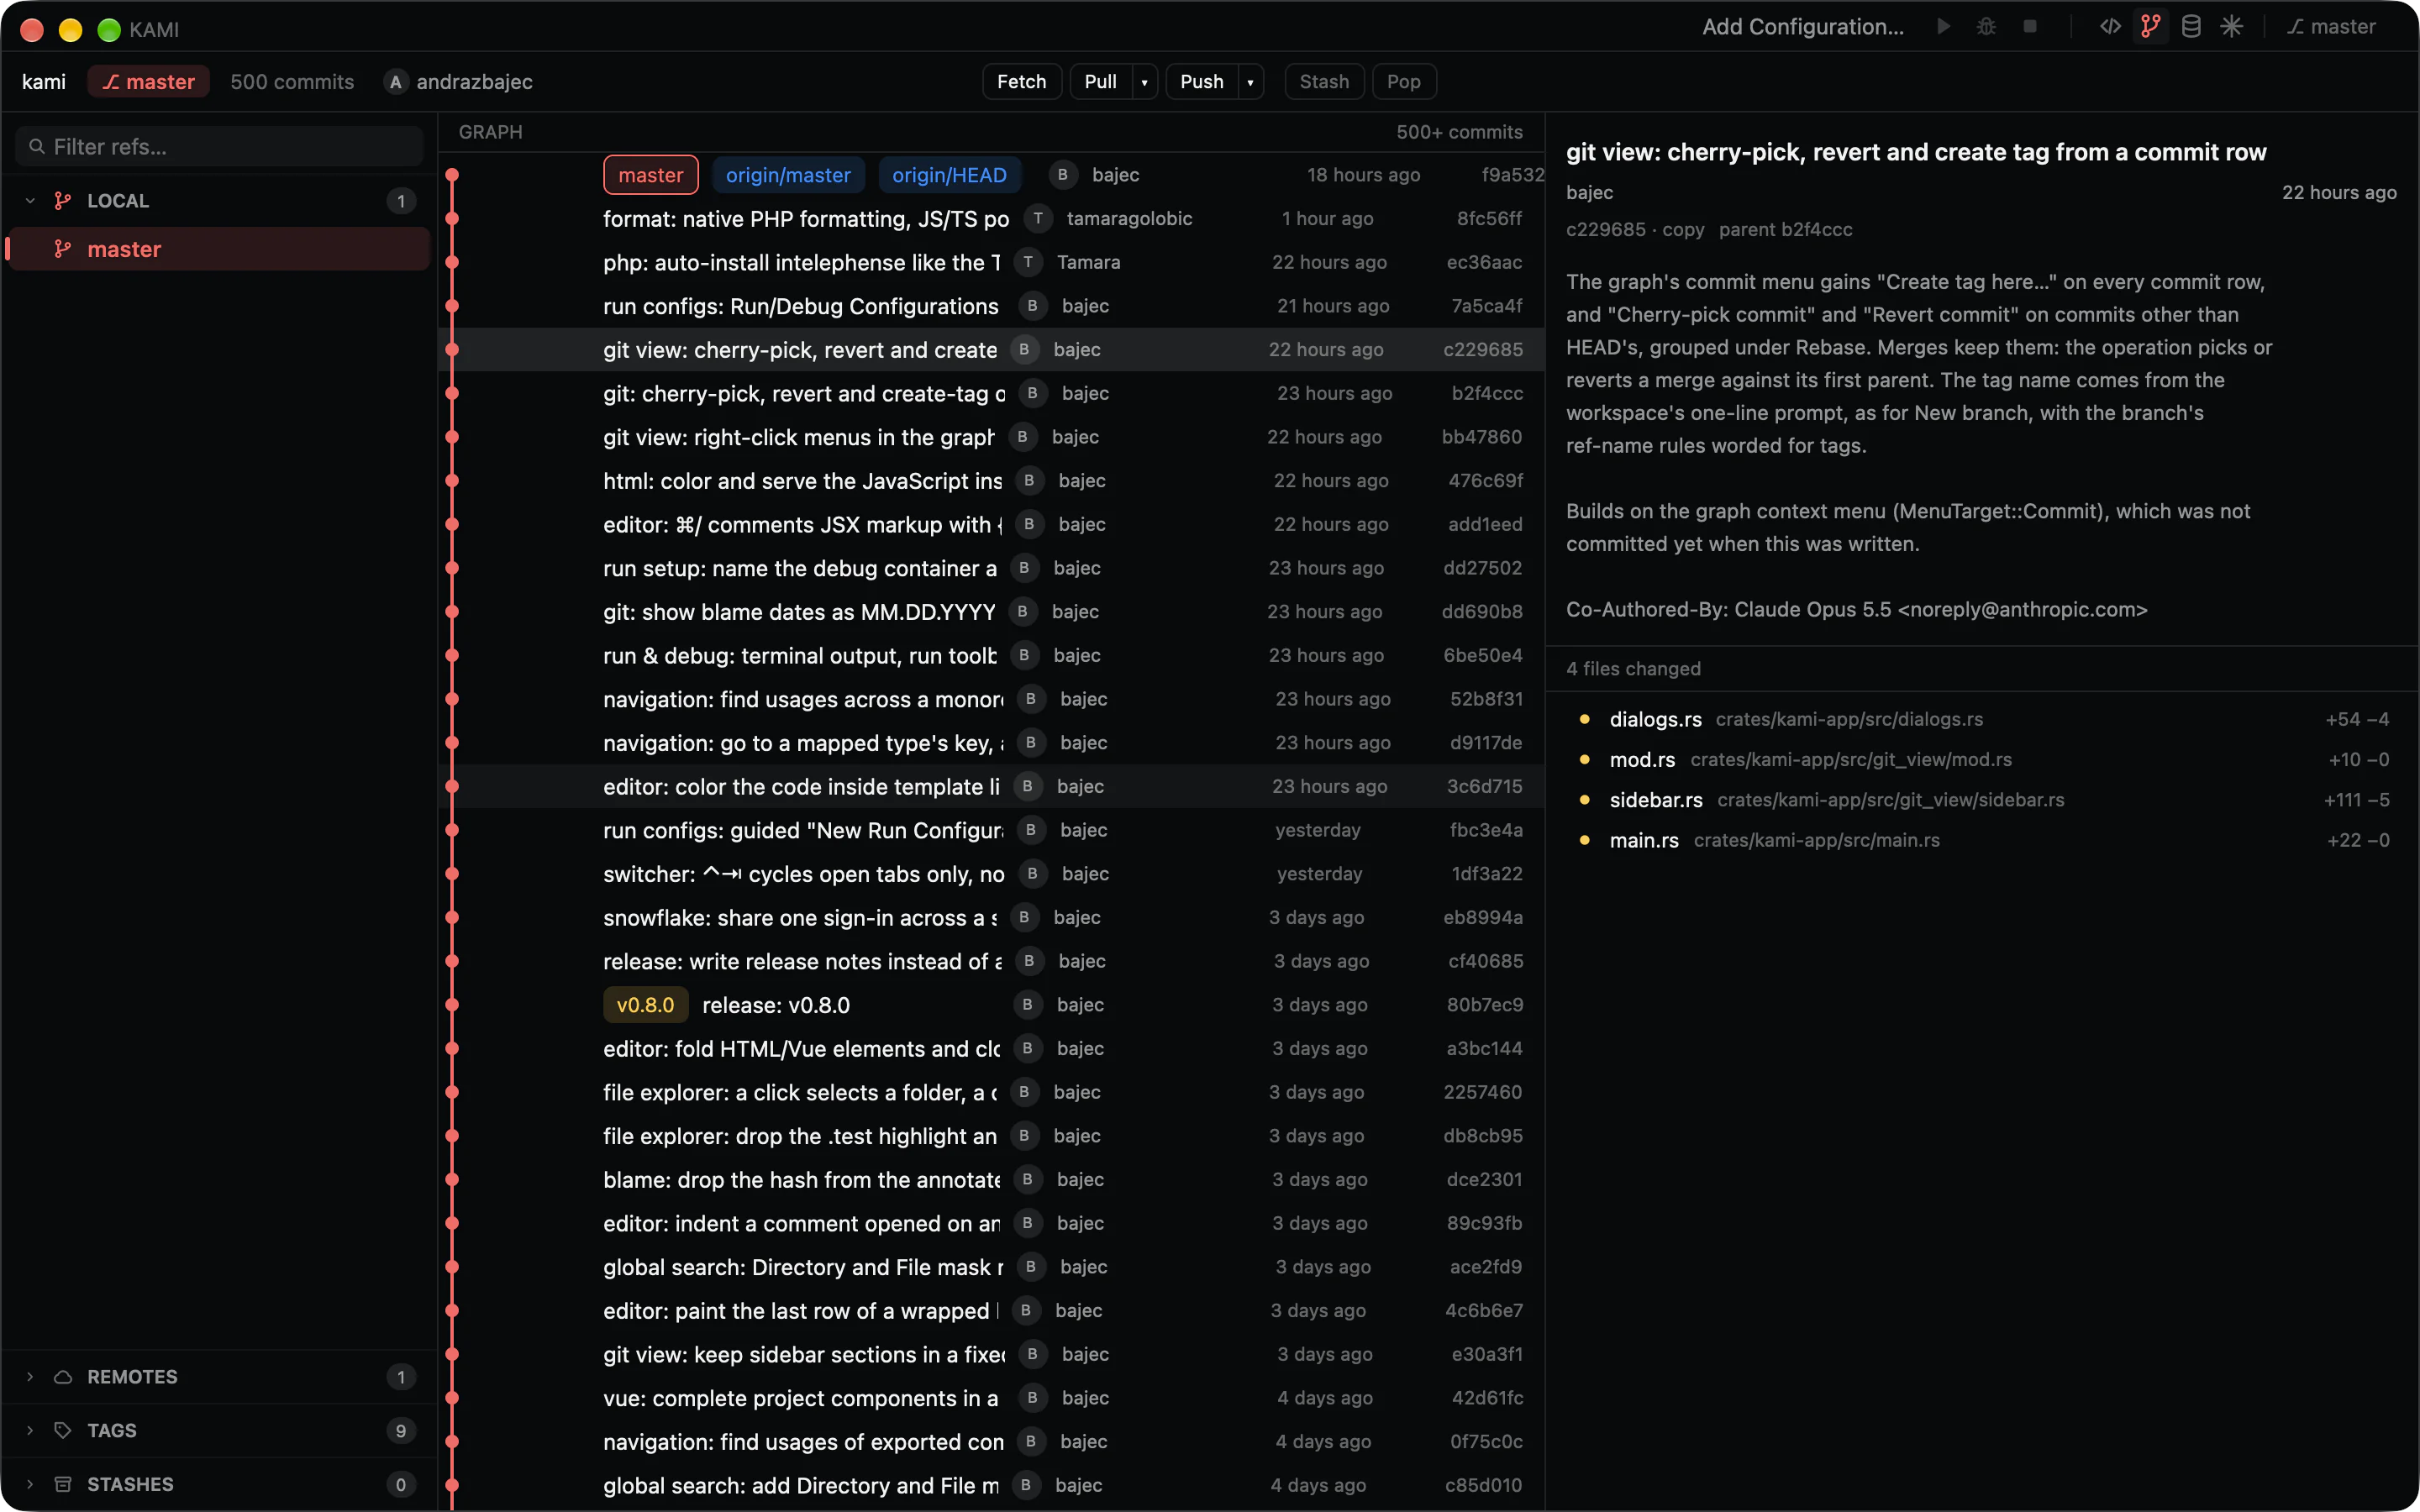Open Add Configuration... selector
The image size is (2420, 1512).
point(1803,27)
